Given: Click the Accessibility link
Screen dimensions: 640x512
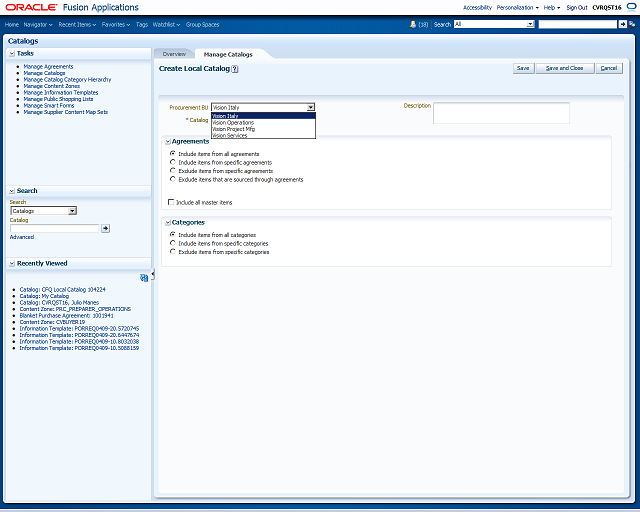Looking at the screenshot, I should [x=478, y=7].
